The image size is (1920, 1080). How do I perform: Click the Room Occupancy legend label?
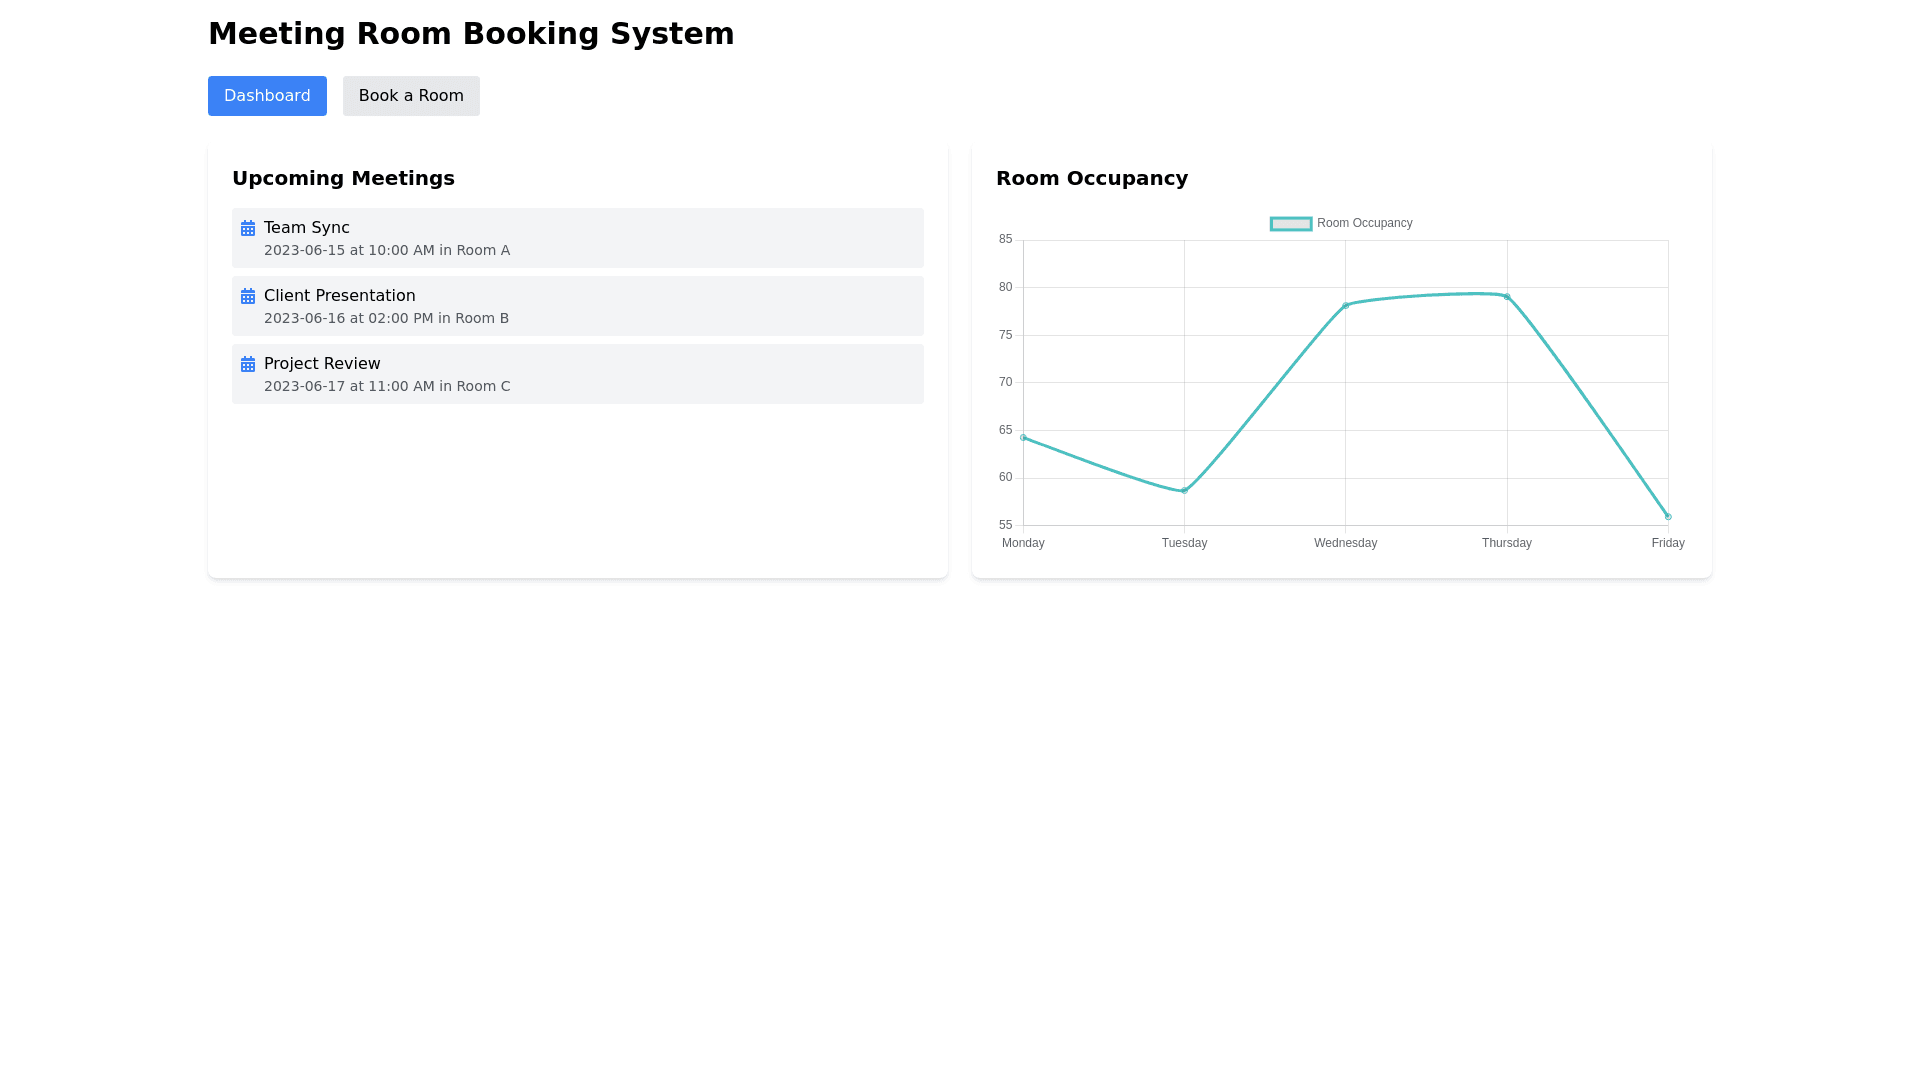click(x=1364, y=224)
